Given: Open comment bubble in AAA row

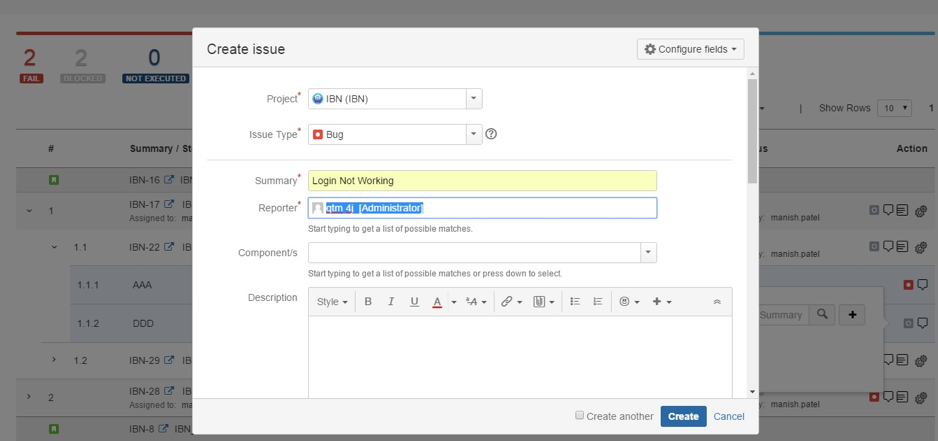Looking at the screenshot, I should pos(922,285).
